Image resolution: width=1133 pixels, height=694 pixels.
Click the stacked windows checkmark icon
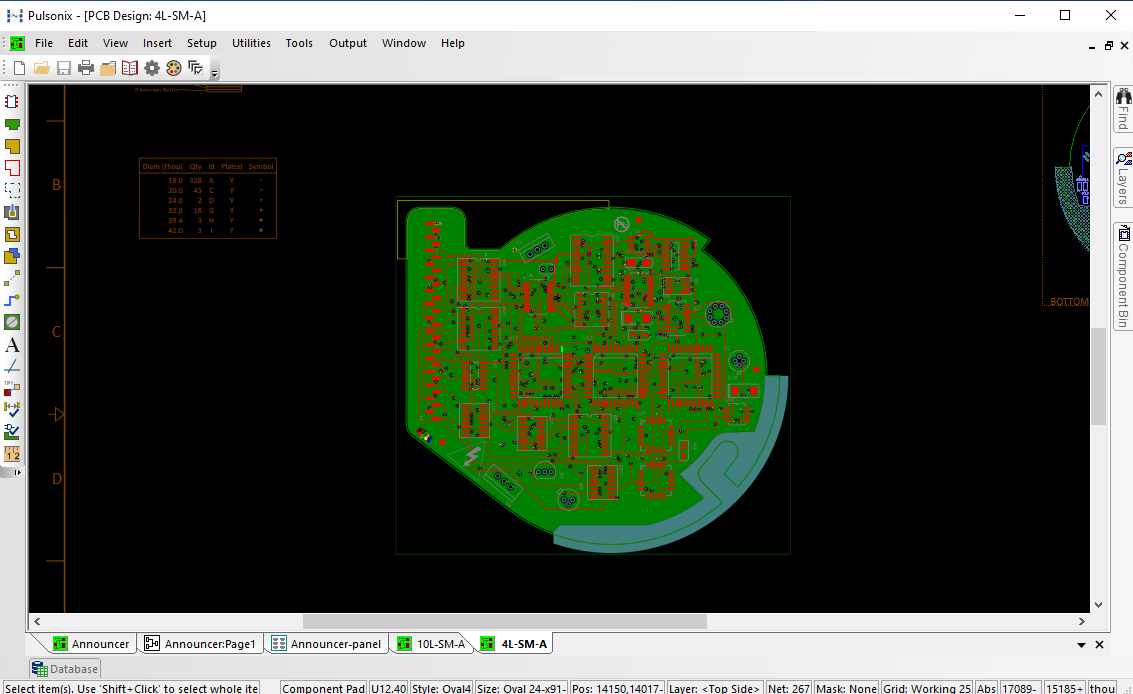point(196,68)
